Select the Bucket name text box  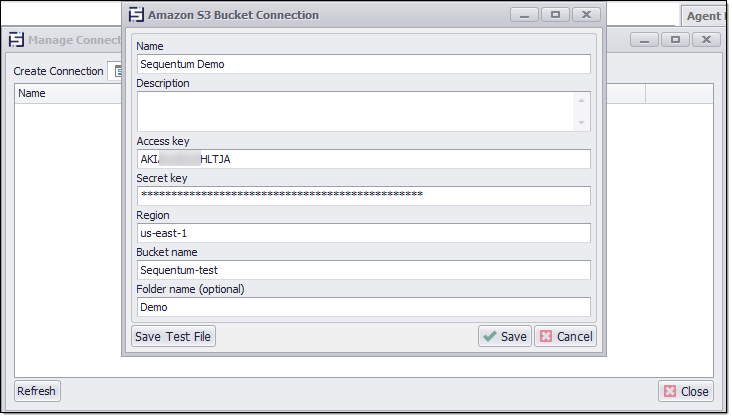point(364,270)
